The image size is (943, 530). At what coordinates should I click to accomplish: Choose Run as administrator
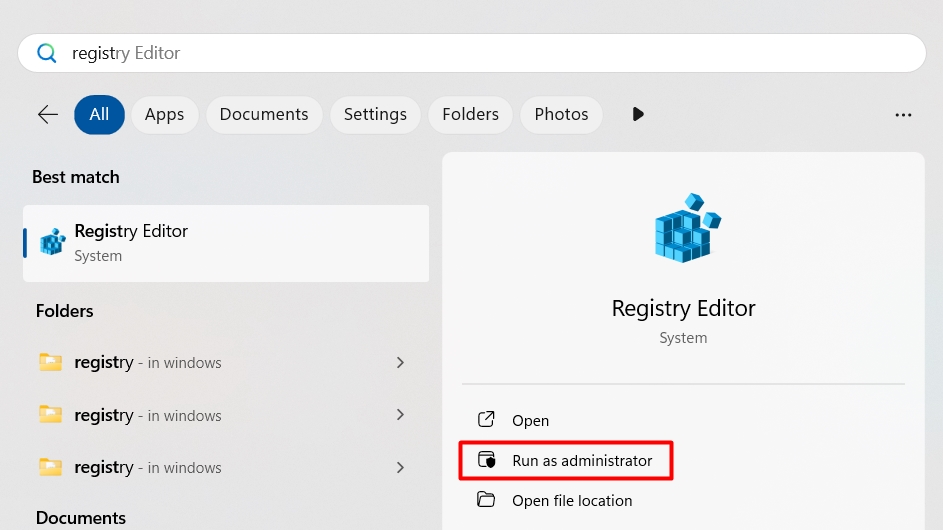(565, 461)
